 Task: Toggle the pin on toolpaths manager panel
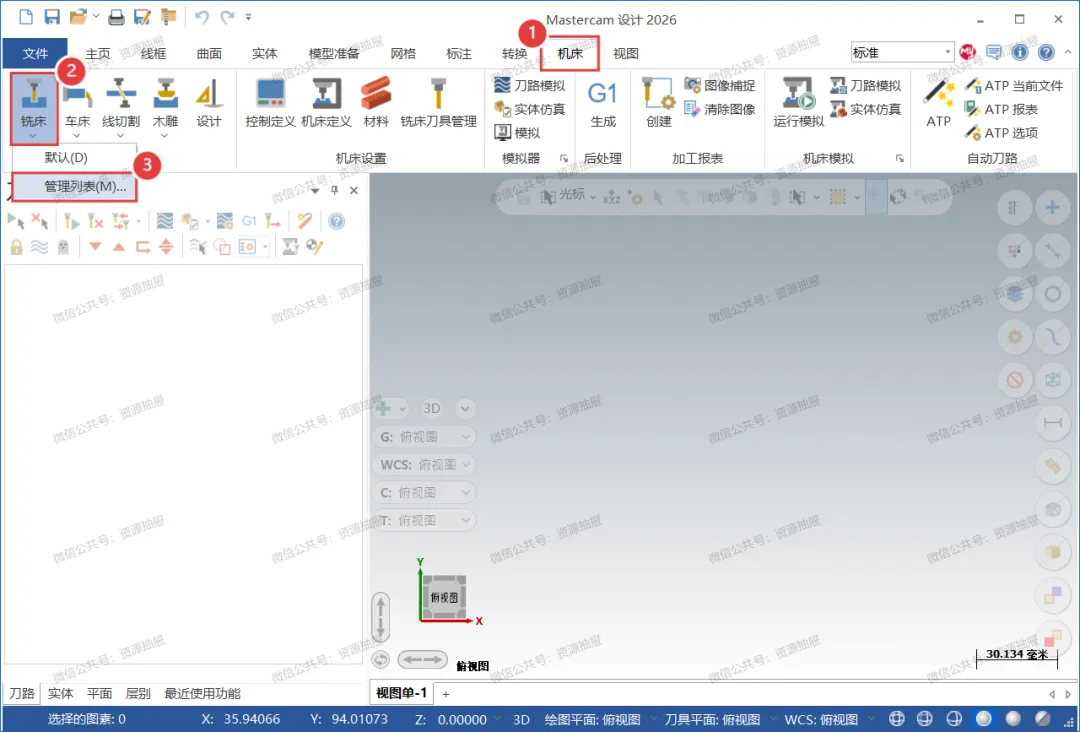pos(335,190)
